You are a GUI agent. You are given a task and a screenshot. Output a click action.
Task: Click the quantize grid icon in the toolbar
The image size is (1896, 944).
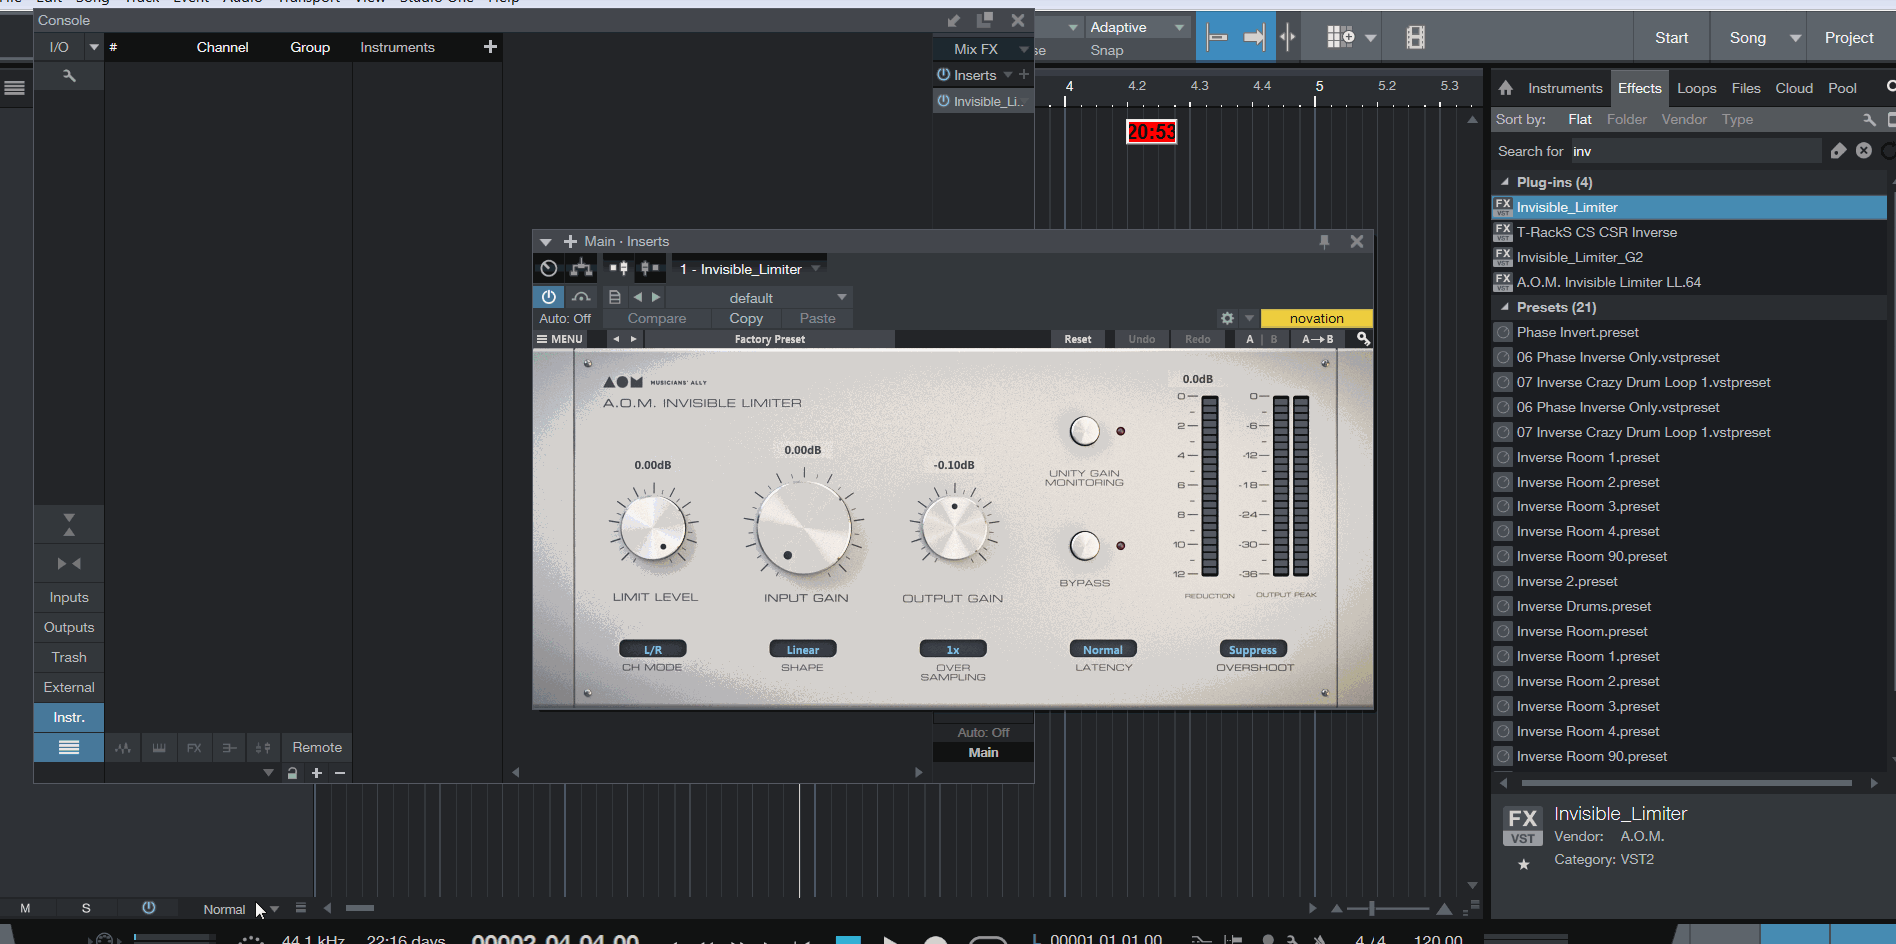pyautogui.click(x=1340, y=38)
